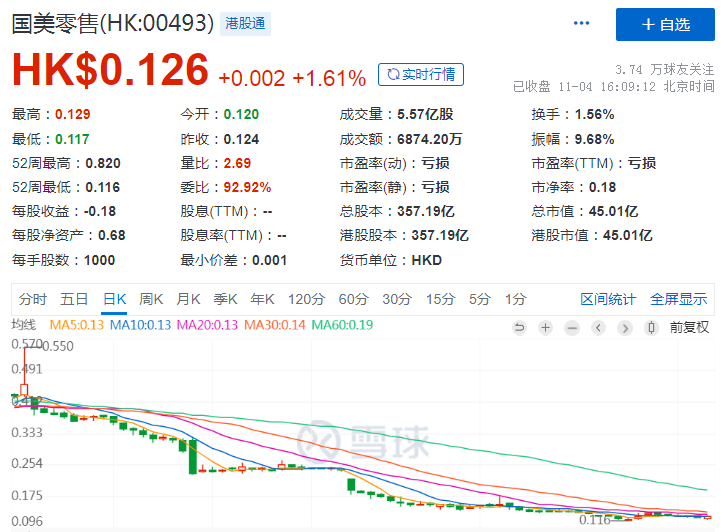Click the 委比 value 92.92%
The image size is (723, 532).
(x=247, y=187)
